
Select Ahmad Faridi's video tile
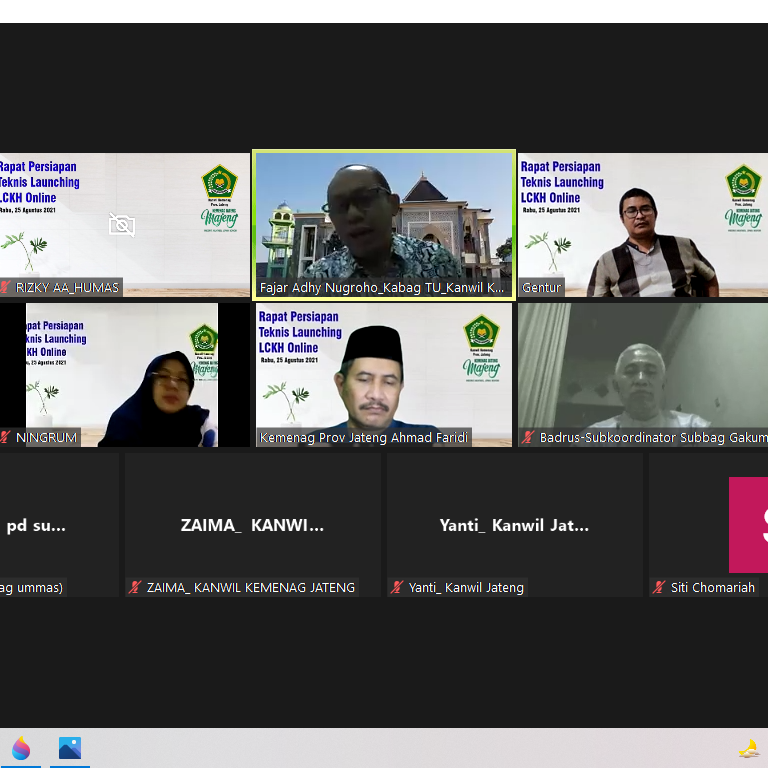384,375
